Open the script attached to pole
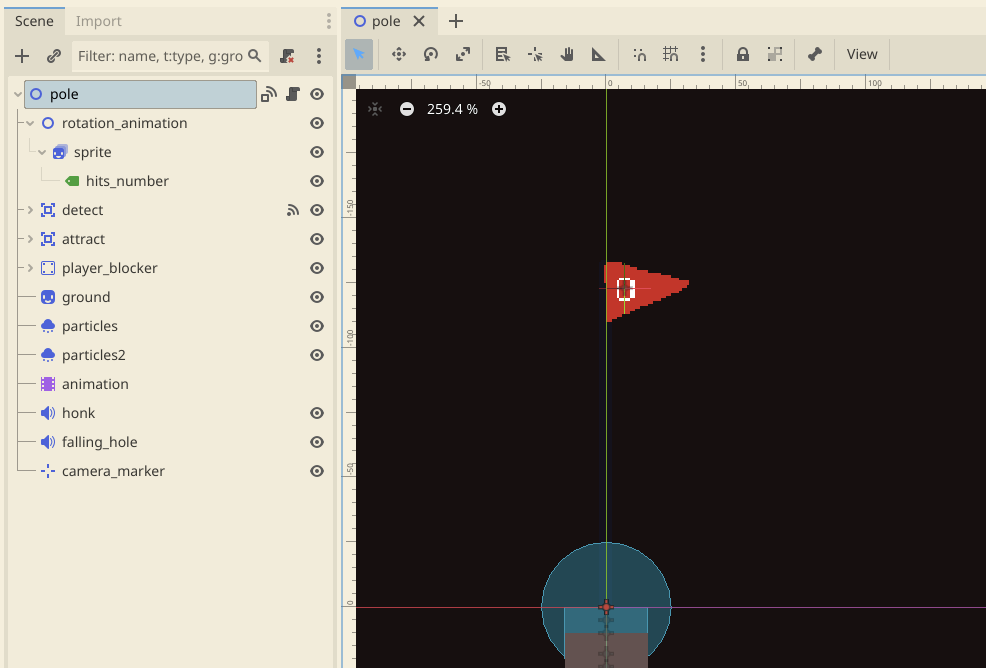Screen dimensions: 986x668 point(292,94)
